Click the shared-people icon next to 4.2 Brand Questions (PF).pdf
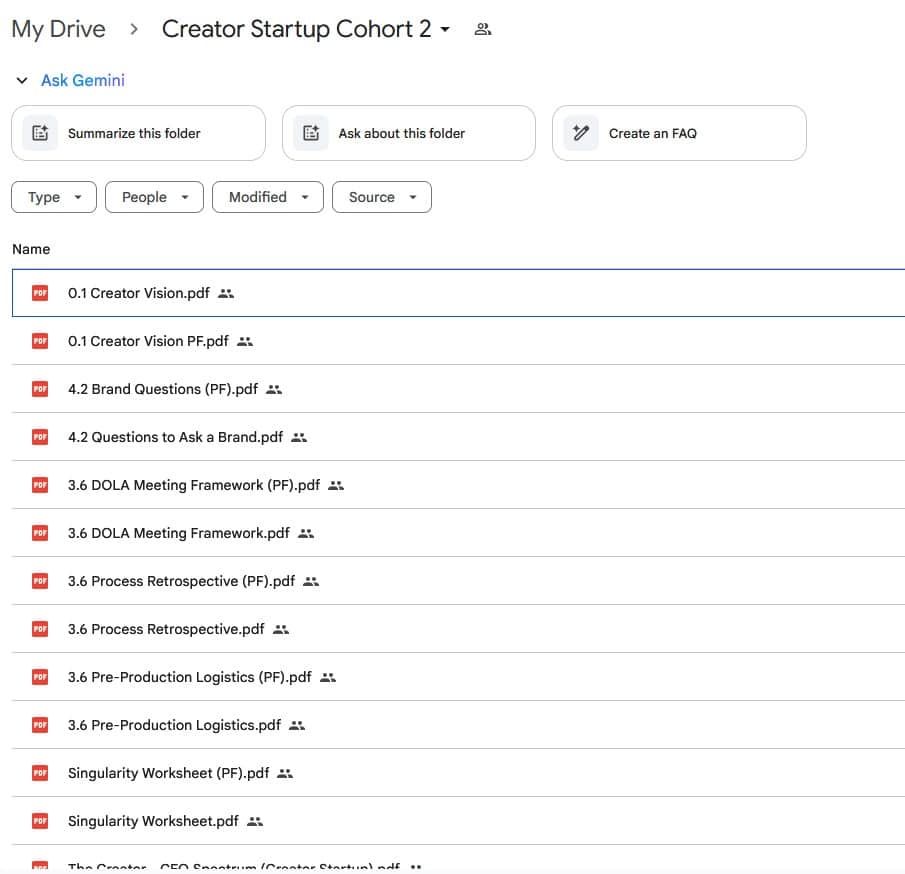This screenshot has height=874, width=905. tap(273, 389)
